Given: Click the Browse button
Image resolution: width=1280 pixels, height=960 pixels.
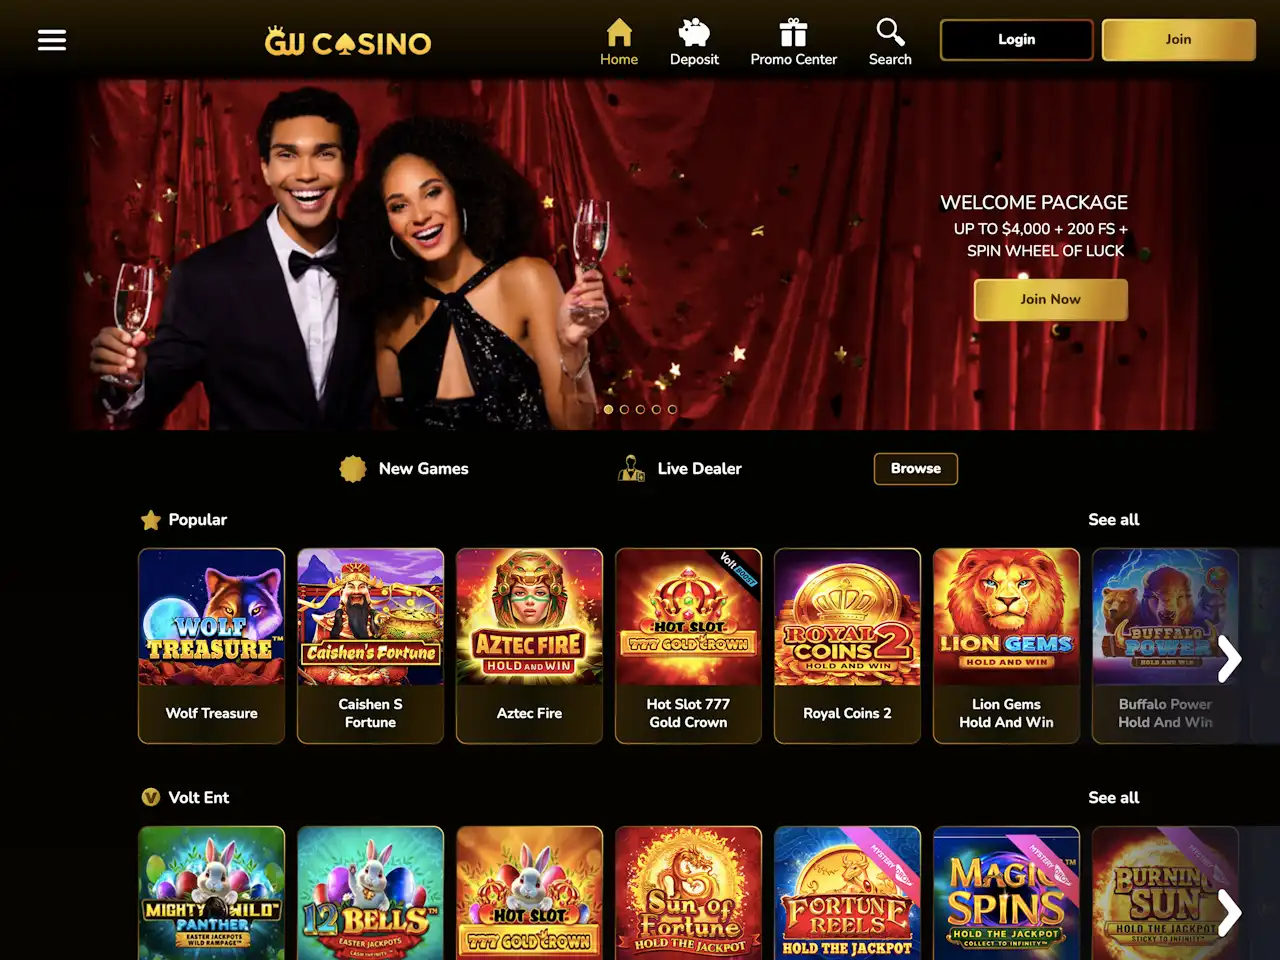Looking at the screenshot, I should 916,469.
